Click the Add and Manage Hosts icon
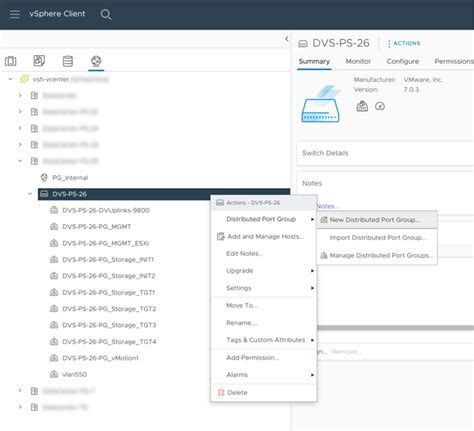The height and width of the screenshot is (431, 474). 221,237
